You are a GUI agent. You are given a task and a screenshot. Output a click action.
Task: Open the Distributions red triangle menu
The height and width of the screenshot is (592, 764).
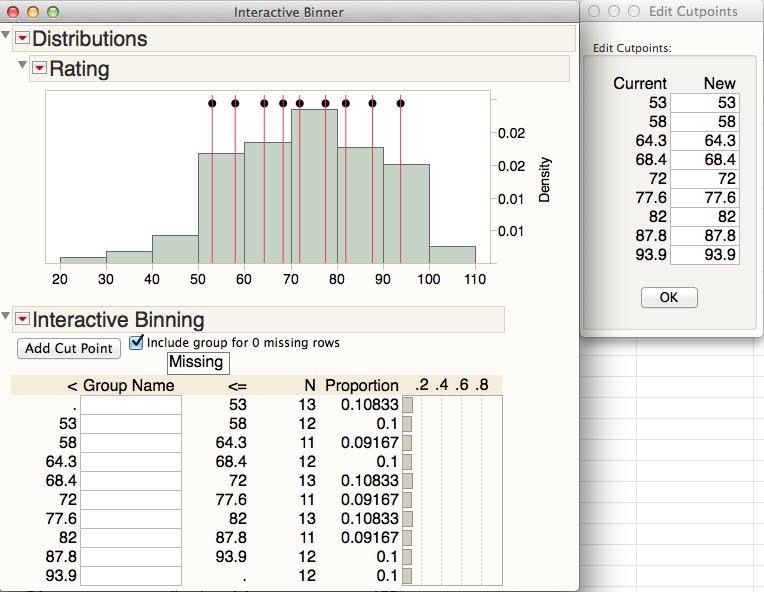[22, 39]
